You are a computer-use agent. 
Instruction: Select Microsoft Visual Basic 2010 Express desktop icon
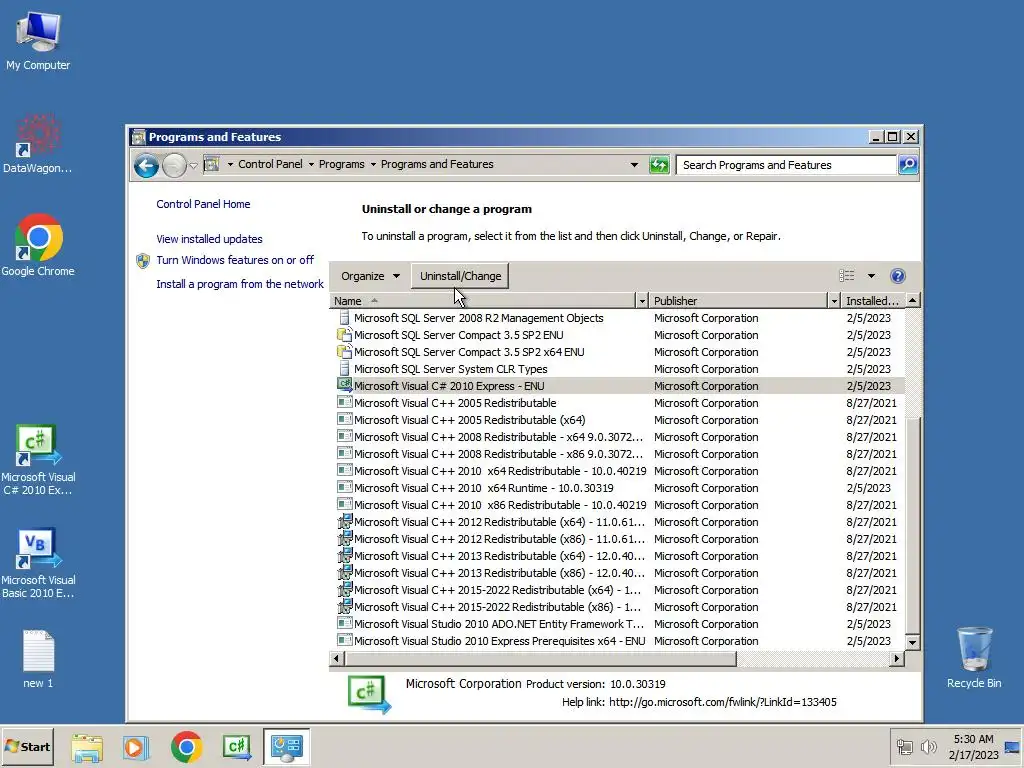click(38, 562)
